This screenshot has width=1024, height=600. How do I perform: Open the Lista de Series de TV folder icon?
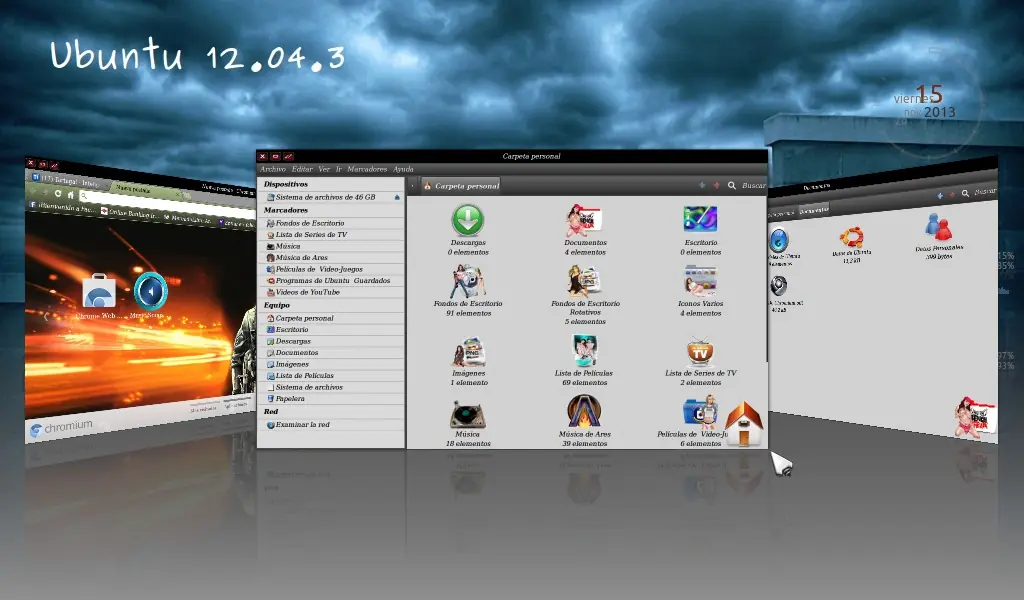pos(700,351)
